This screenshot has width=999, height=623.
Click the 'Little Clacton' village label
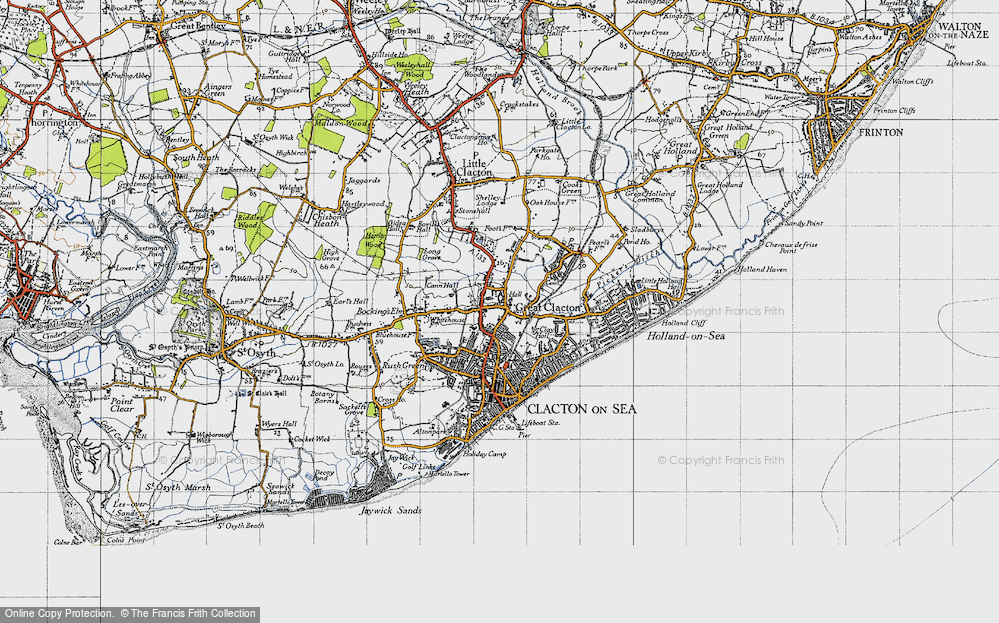[475, 168]
